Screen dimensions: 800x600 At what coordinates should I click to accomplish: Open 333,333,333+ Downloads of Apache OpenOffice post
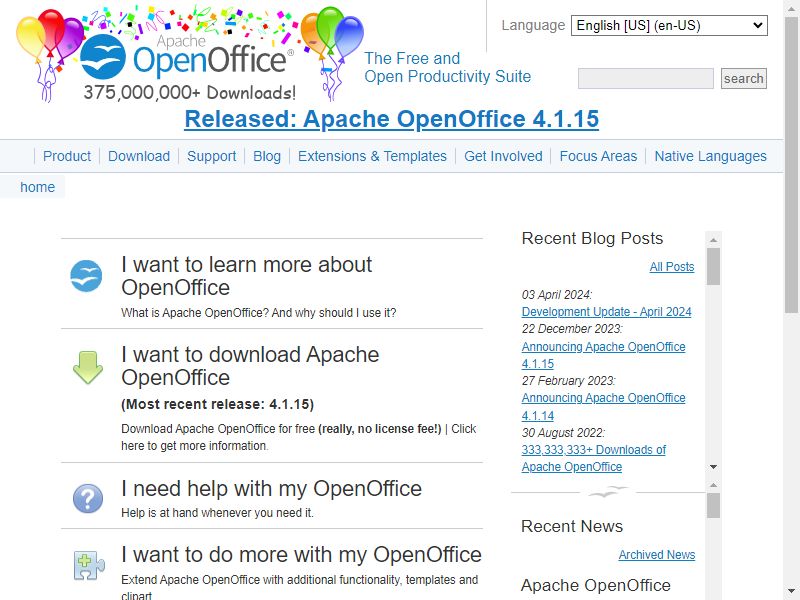(593, 458)
